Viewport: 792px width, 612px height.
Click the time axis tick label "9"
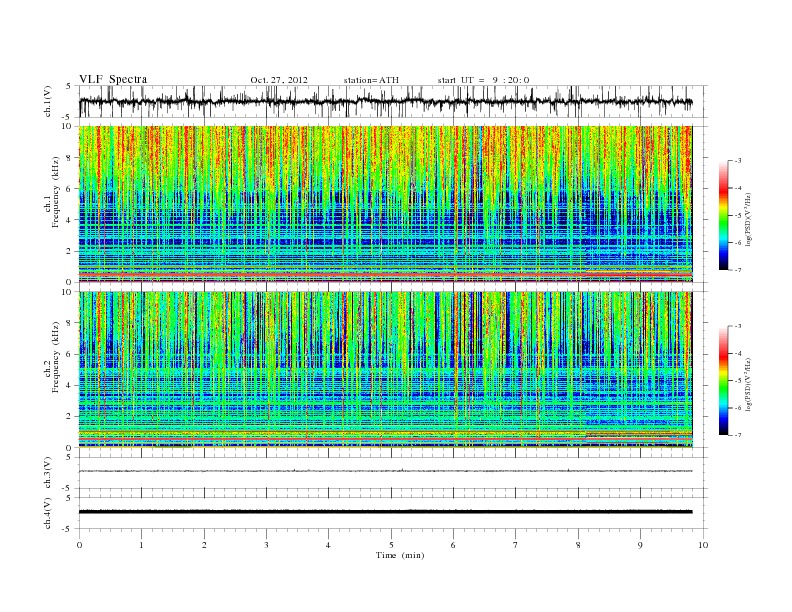click(641, 545)
